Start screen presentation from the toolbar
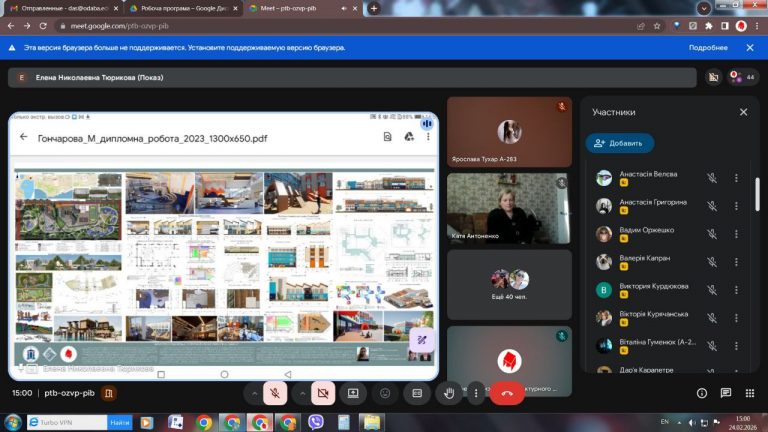The width and height of the screenshot is (768, 432). (353, 394)
